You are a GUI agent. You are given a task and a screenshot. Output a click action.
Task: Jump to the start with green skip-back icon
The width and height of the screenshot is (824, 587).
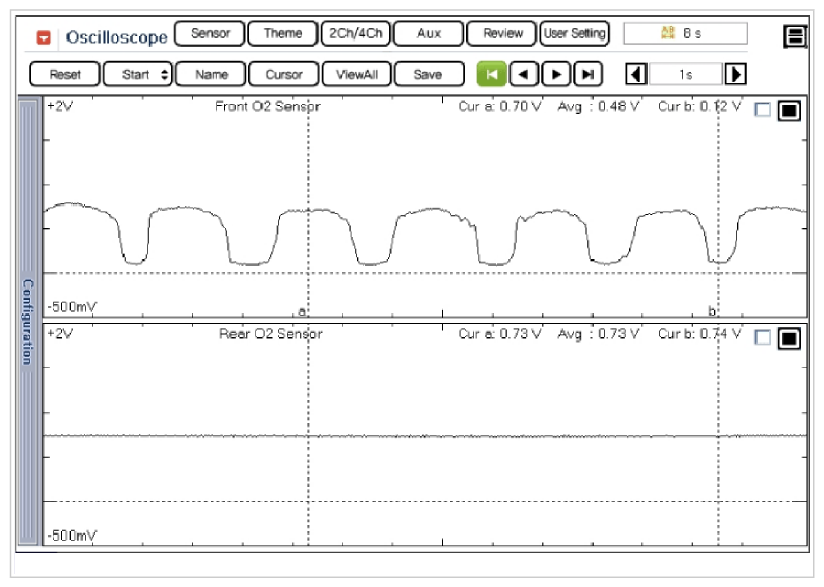click(x=491, y=74)
